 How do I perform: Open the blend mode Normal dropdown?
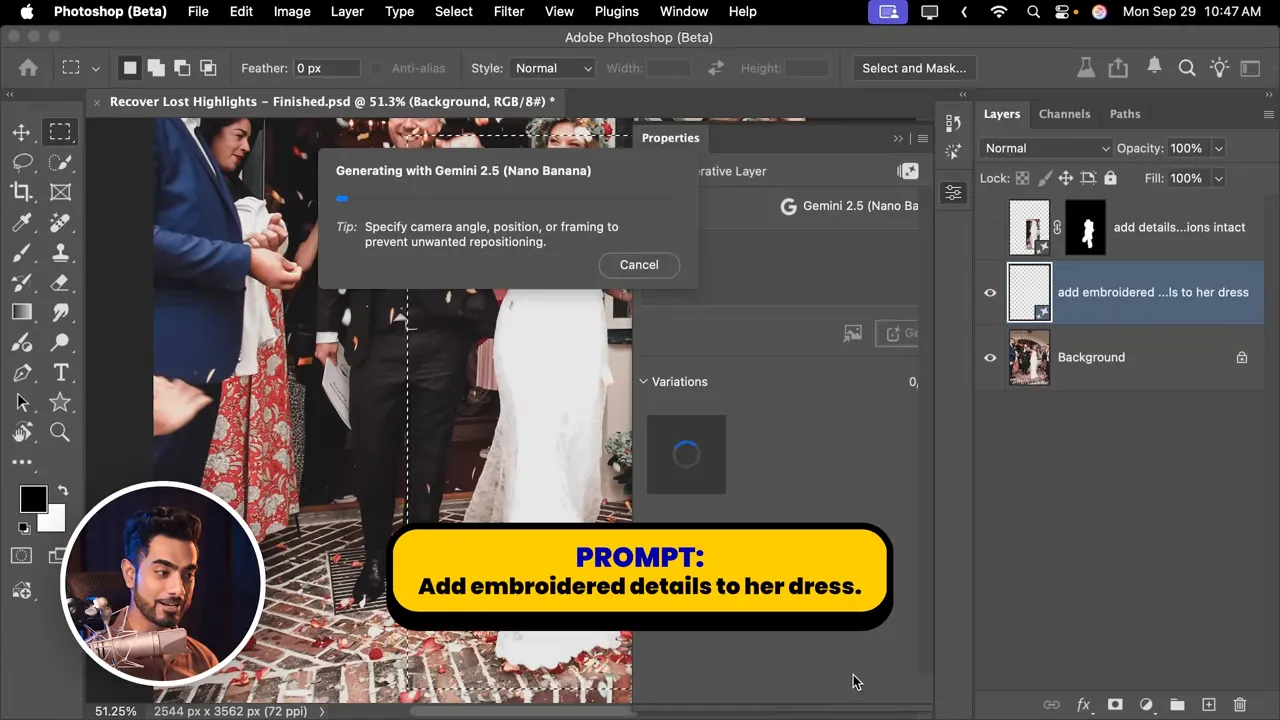[1046, 148]
